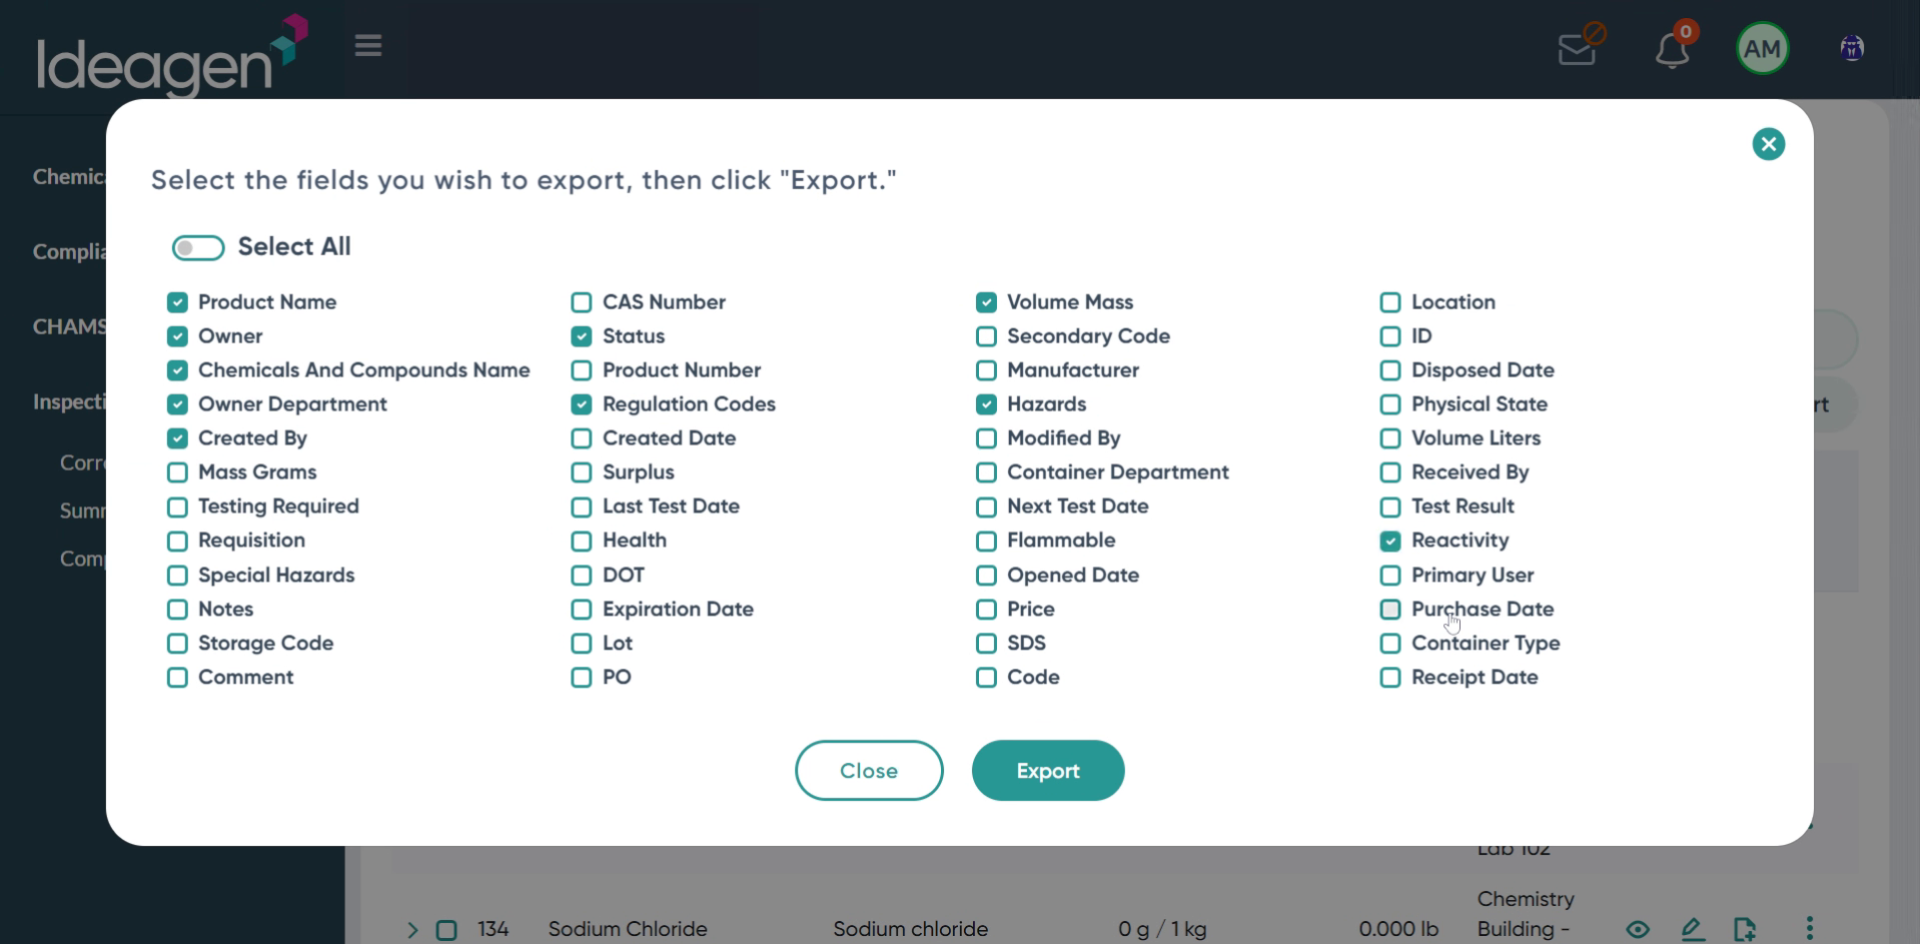
Task: Check the Comment checkbox
Action: 177,677
